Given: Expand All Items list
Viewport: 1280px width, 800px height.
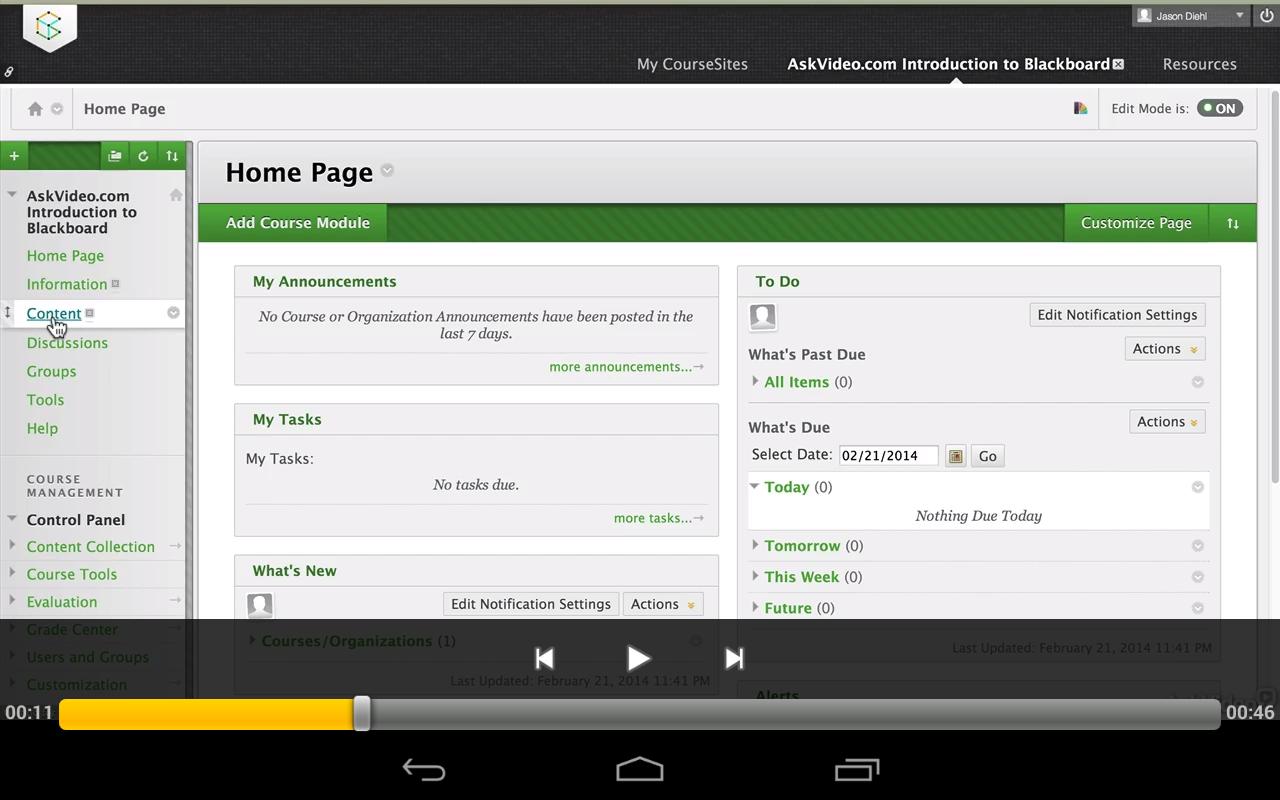Looking at the screenshot, I should 755,381.
